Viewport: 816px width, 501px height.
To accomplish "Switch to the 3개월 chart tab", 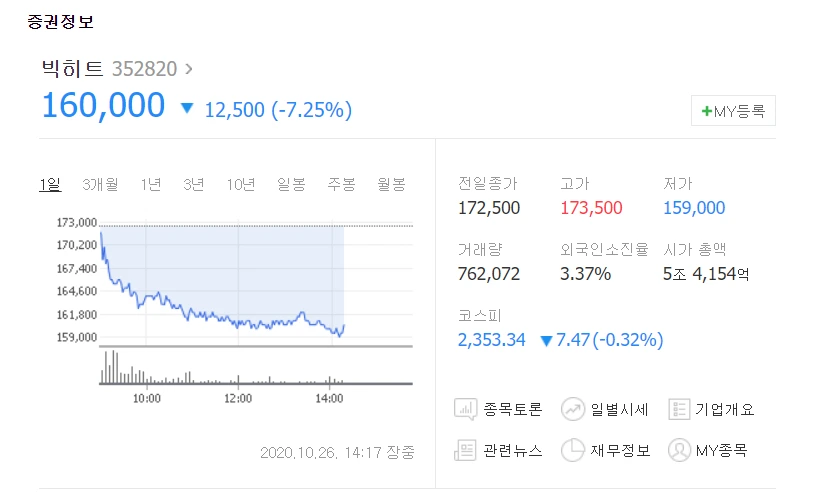I will pyautogui.click(x=100, y=184).
